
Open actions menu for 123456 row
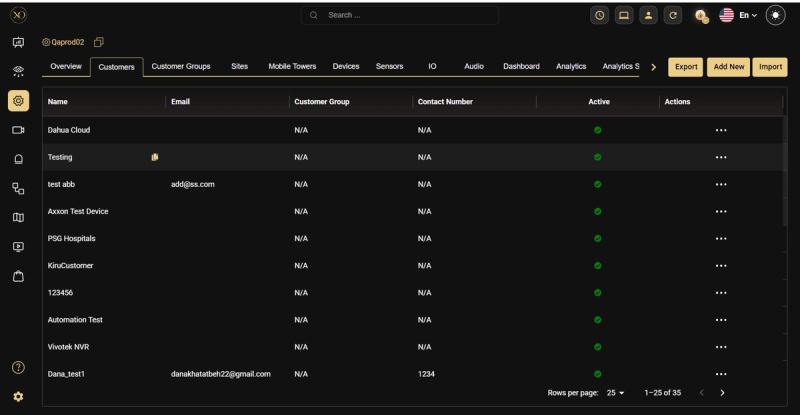pyautogui.click(x=721, y=292)
